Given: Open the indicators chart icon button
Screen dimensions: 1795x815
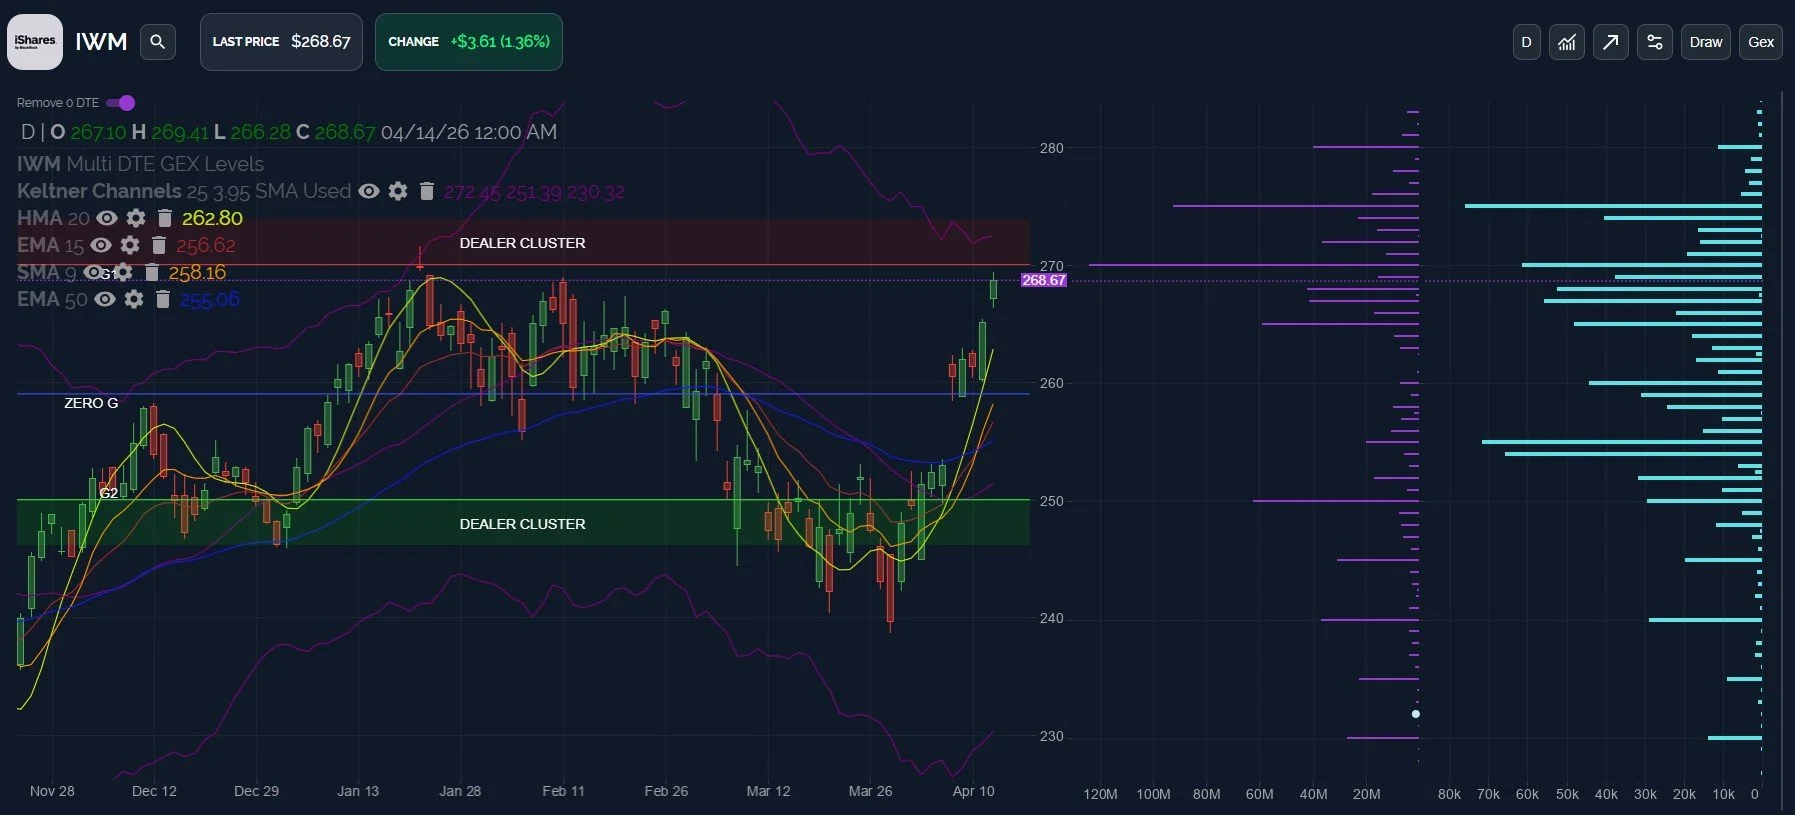Looking at the screenshot, I should (1567, 42).
